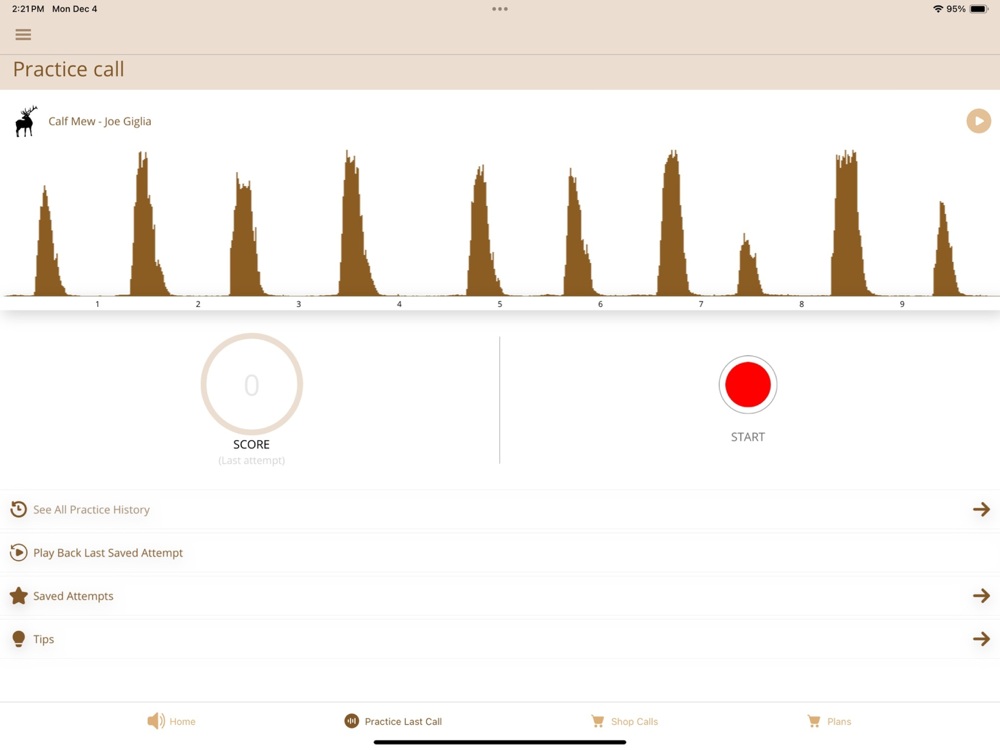Tap the Last attempt caption
Image resolution: width=1000 pixels, height=750 pixels.
coord(251,460)
